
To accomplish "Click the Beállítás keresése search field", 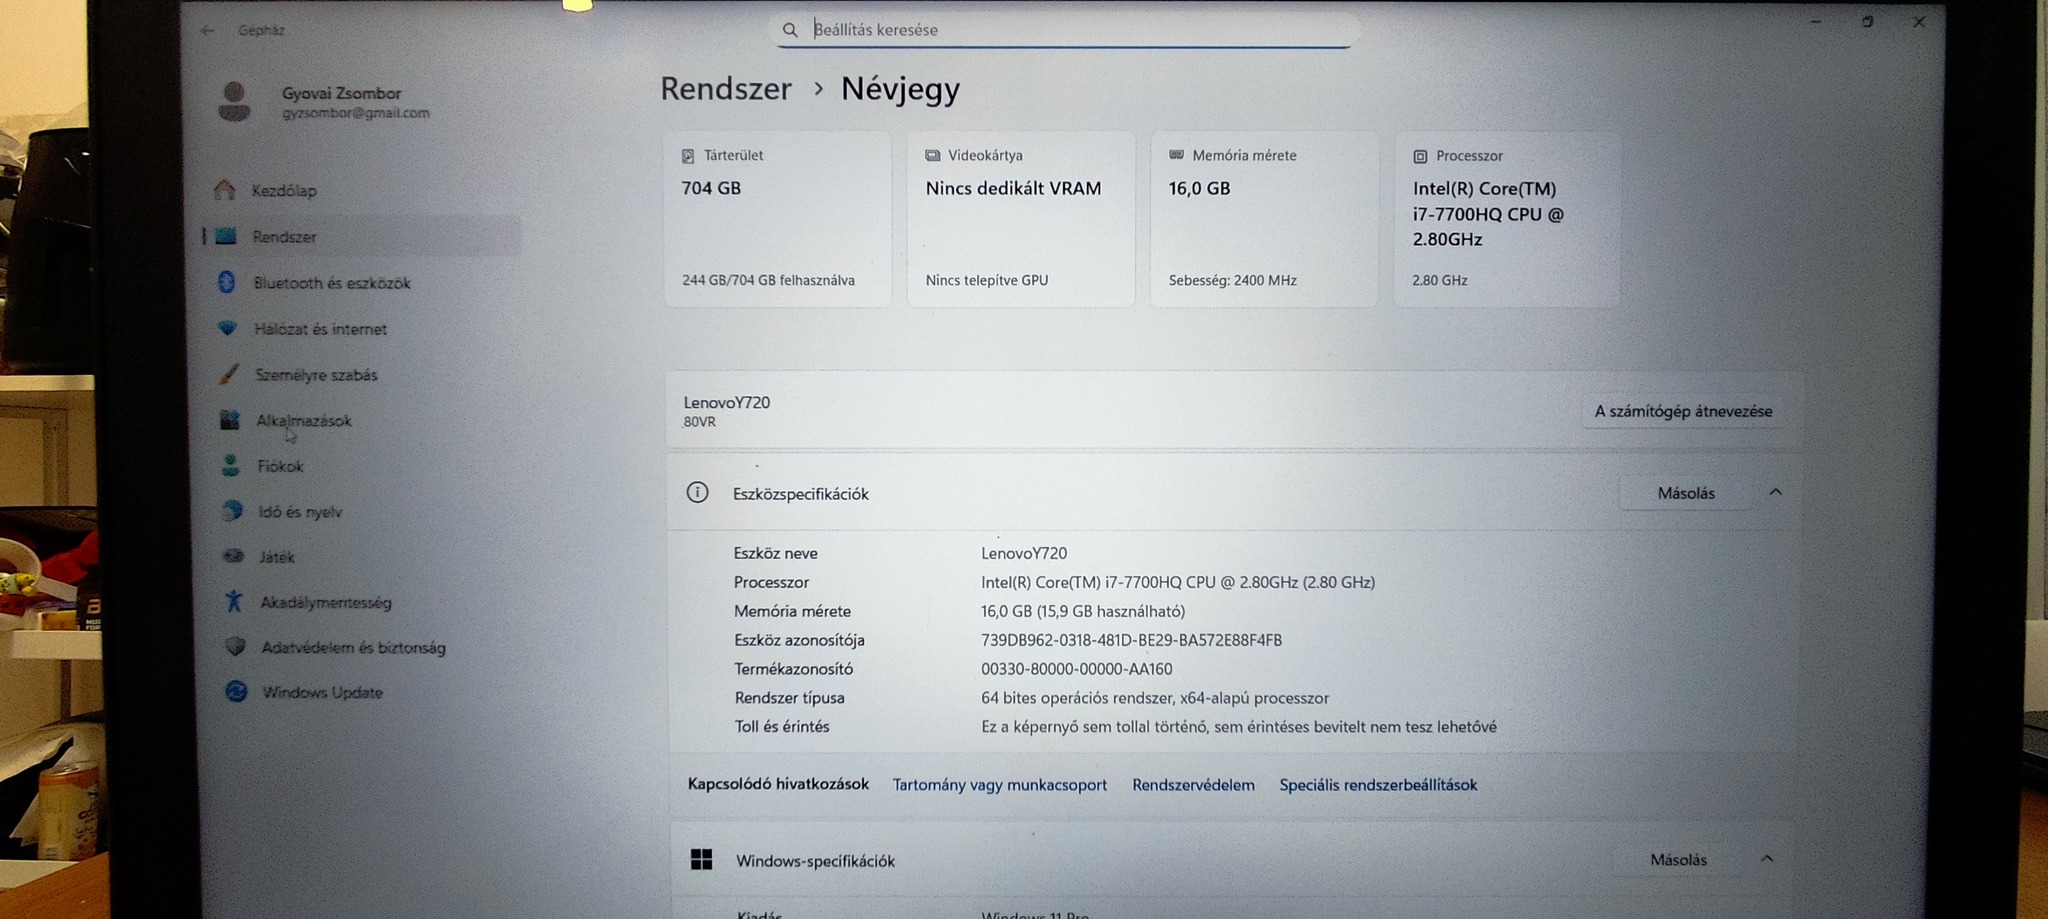I will pyautogui.click(x=1066, y=30).
